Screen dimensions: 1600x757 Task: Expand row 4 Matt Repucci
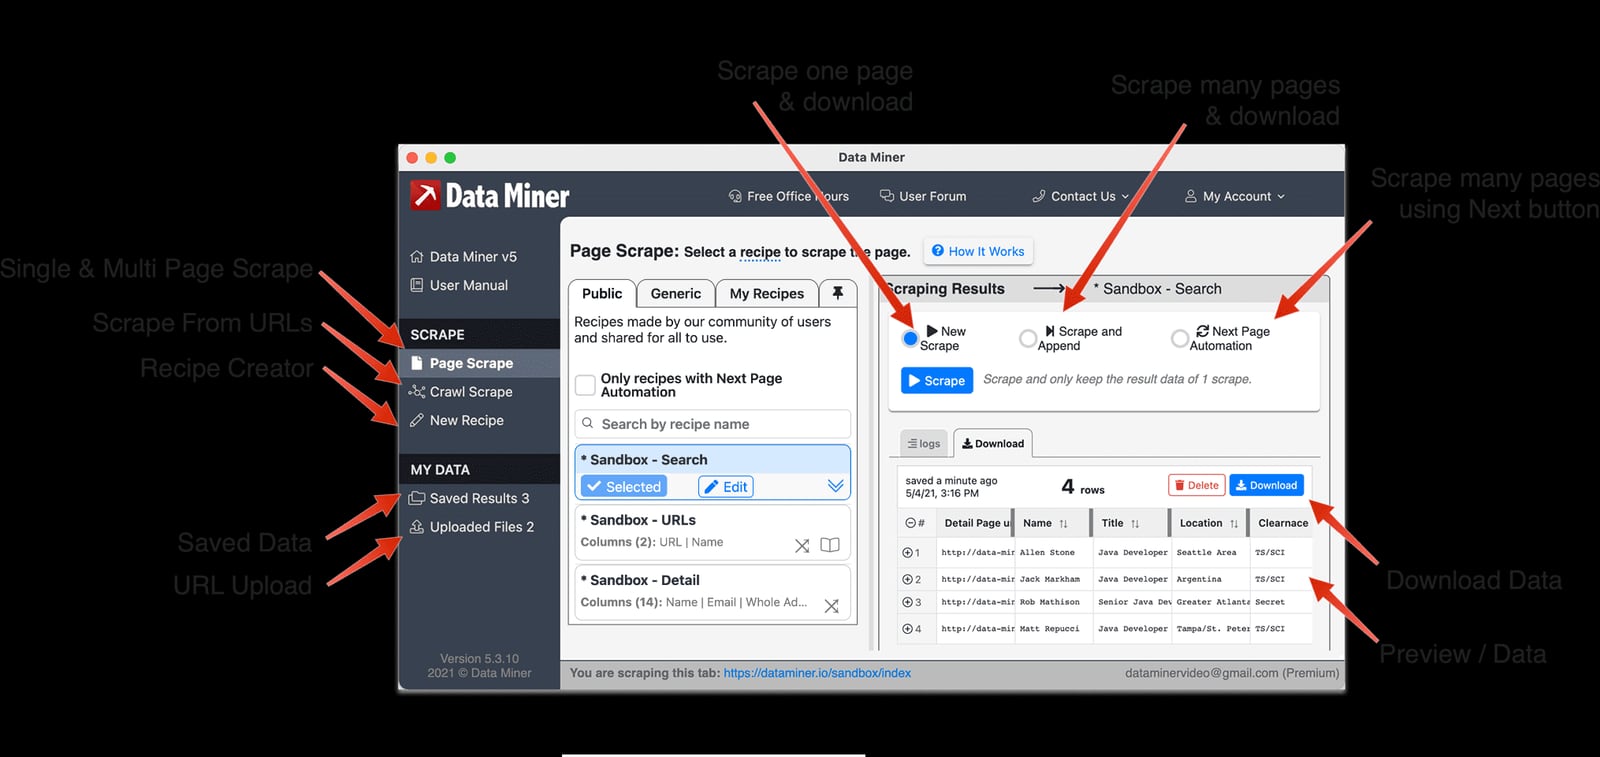coord(908,629)
